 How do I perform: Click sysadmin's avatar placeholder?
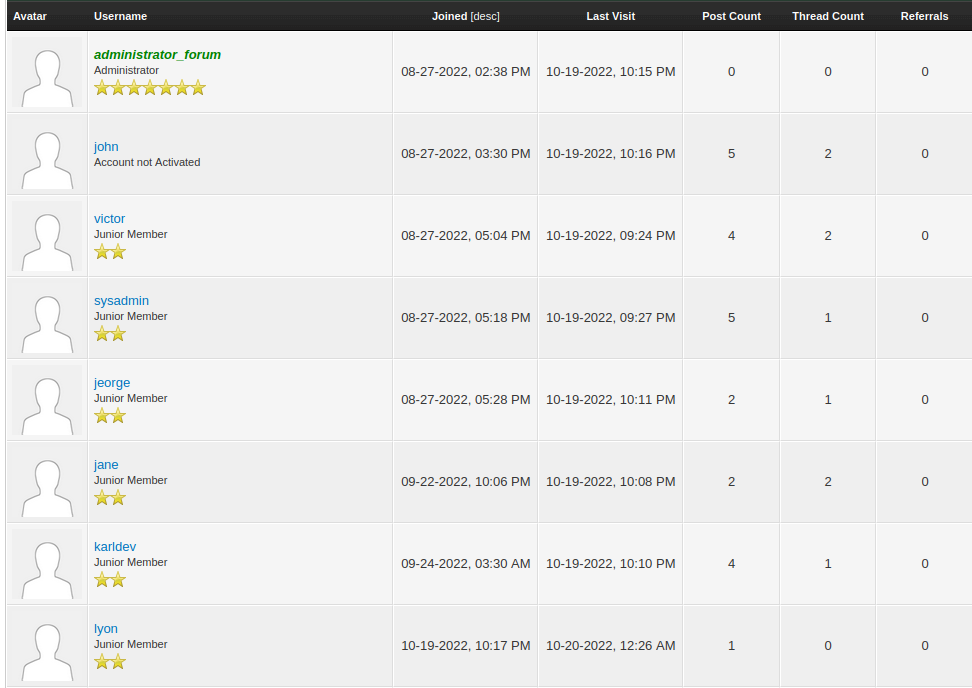pos(47,318)
